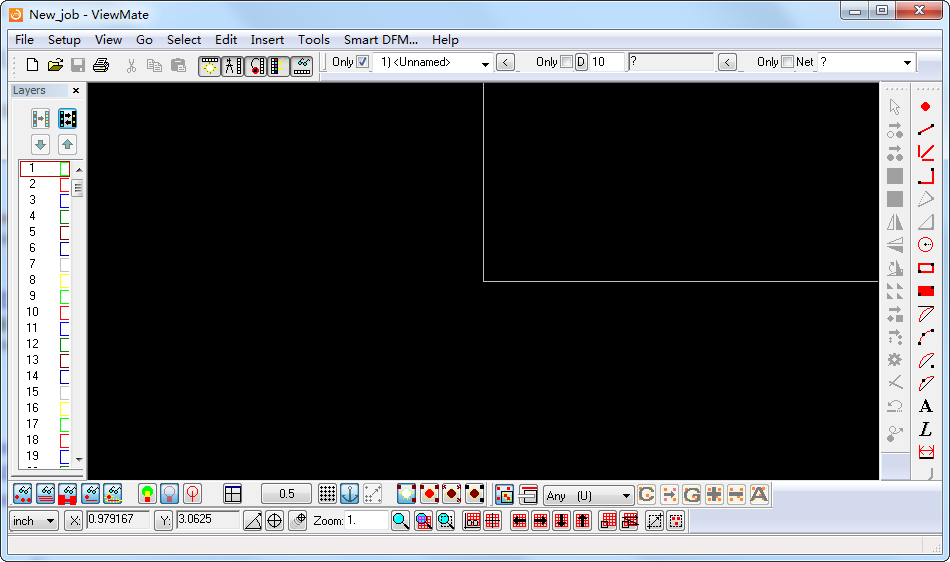Close the Layers panel
Screen dimensions: 950x562
click(76, 91)
